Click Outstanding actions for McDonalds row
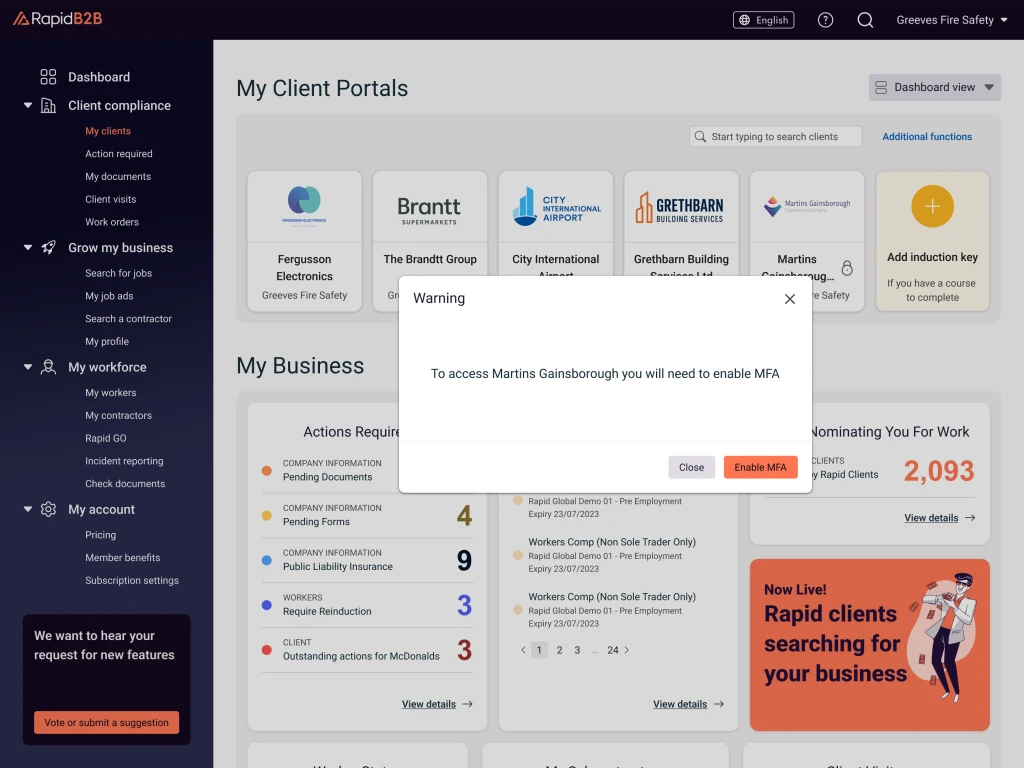 point(367,650)
